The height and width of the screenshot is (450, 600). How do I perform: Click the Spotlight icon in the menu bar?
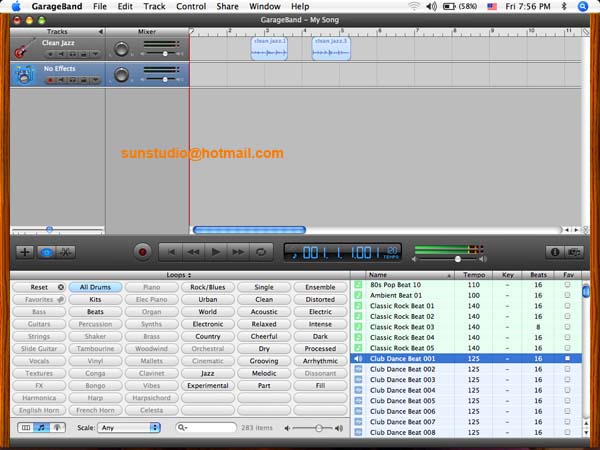click(x=583, y=7)
